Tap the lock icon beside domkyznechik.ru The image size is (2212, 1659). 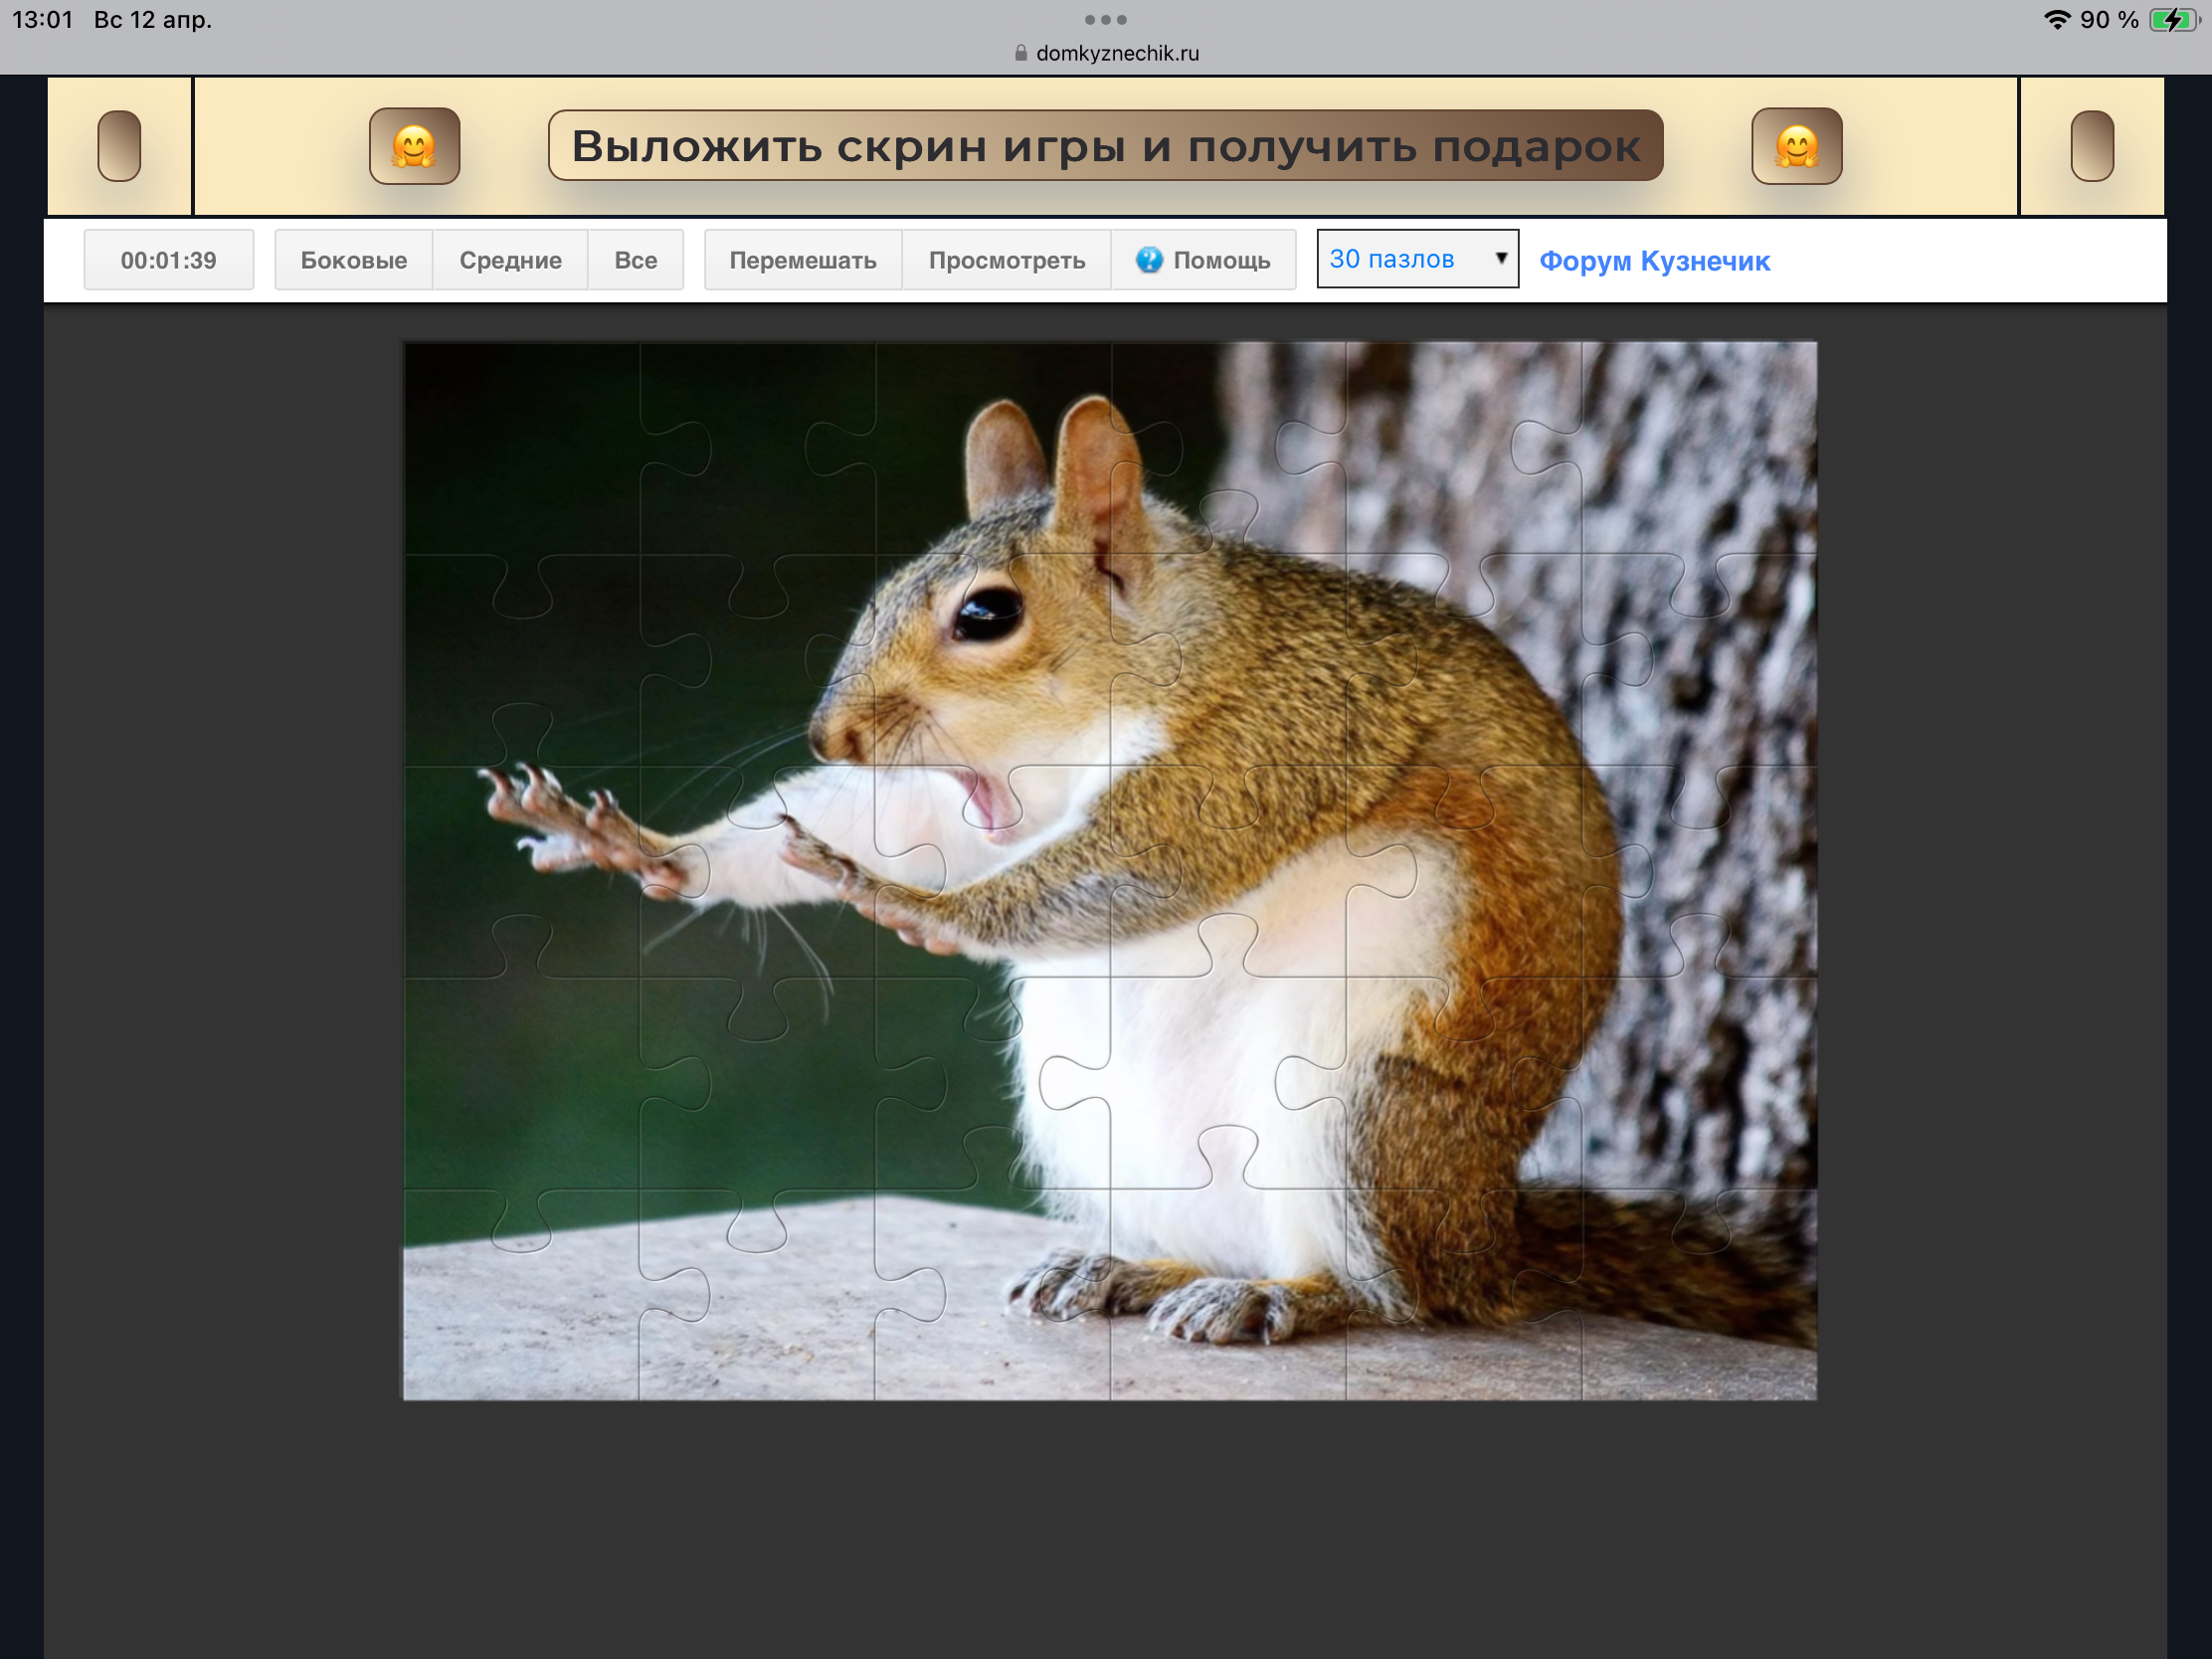tap(1021, 53)
